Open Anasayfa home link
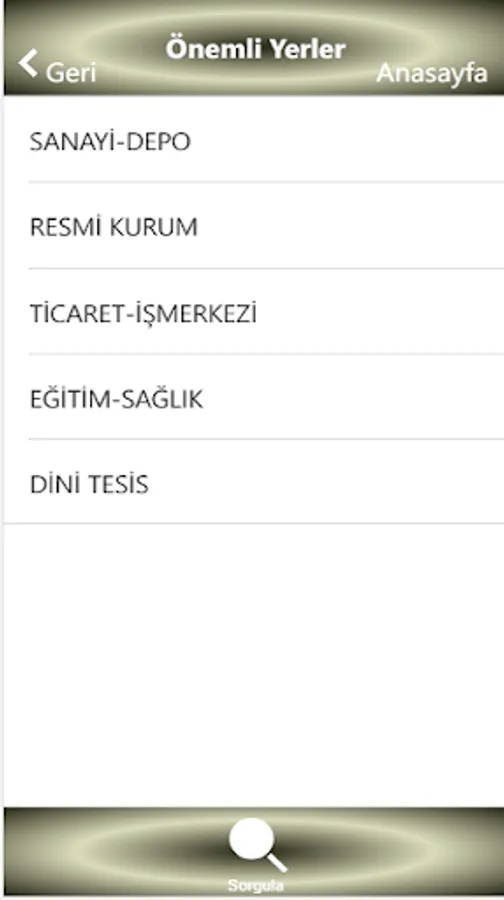The image size is (504, 900). click(x=432, y=73)
